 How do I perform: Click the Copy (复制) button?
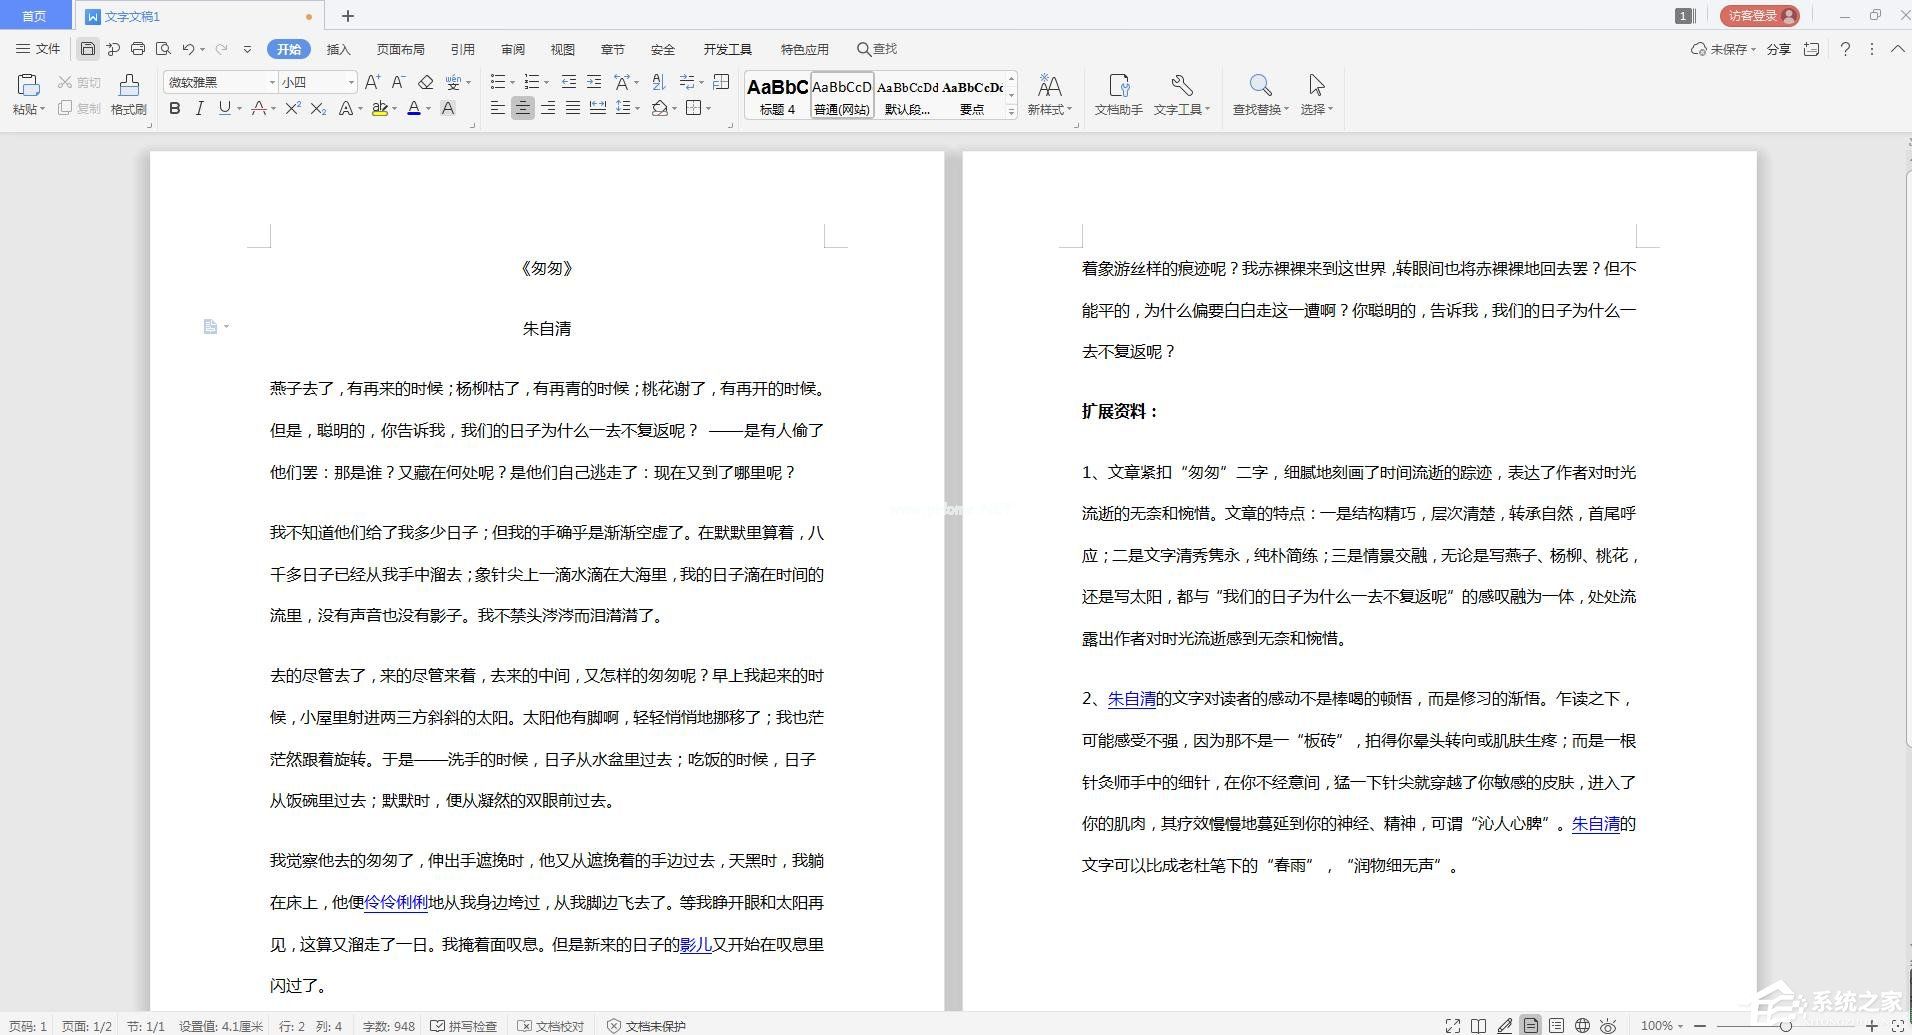coord(79,108)
